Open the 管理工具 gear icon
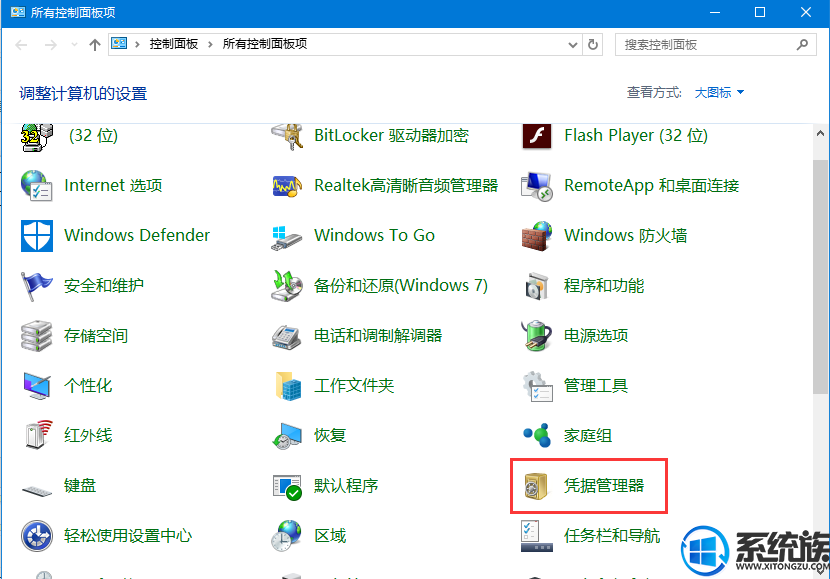This screenshot has width=830, height=579. point(537,386)
